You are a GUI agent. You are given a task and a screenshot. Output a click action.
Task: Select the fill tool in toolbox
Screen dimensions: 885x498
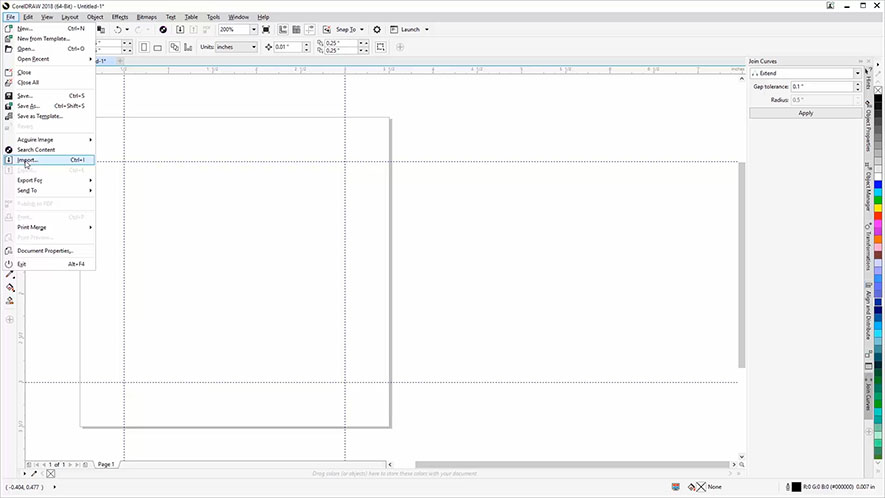tap(10, 287)
